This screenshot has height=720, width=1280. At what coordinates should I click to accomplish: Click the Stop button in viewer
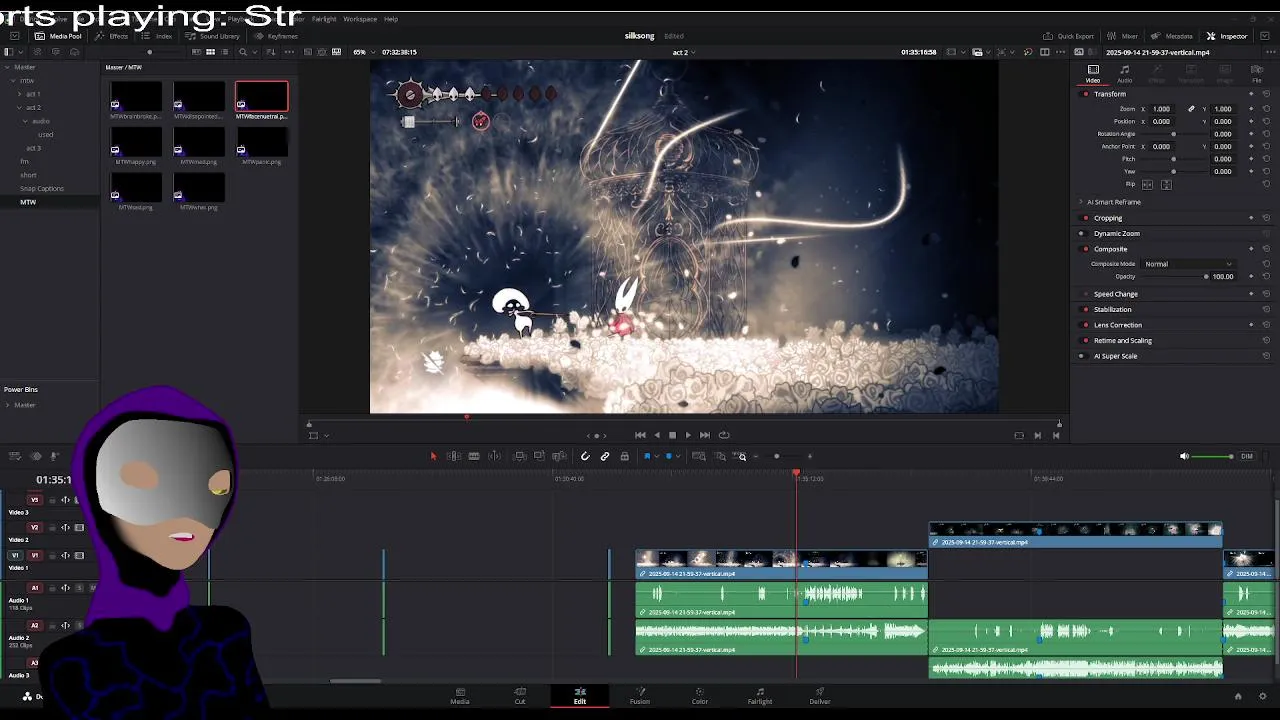tap(672, 435)
